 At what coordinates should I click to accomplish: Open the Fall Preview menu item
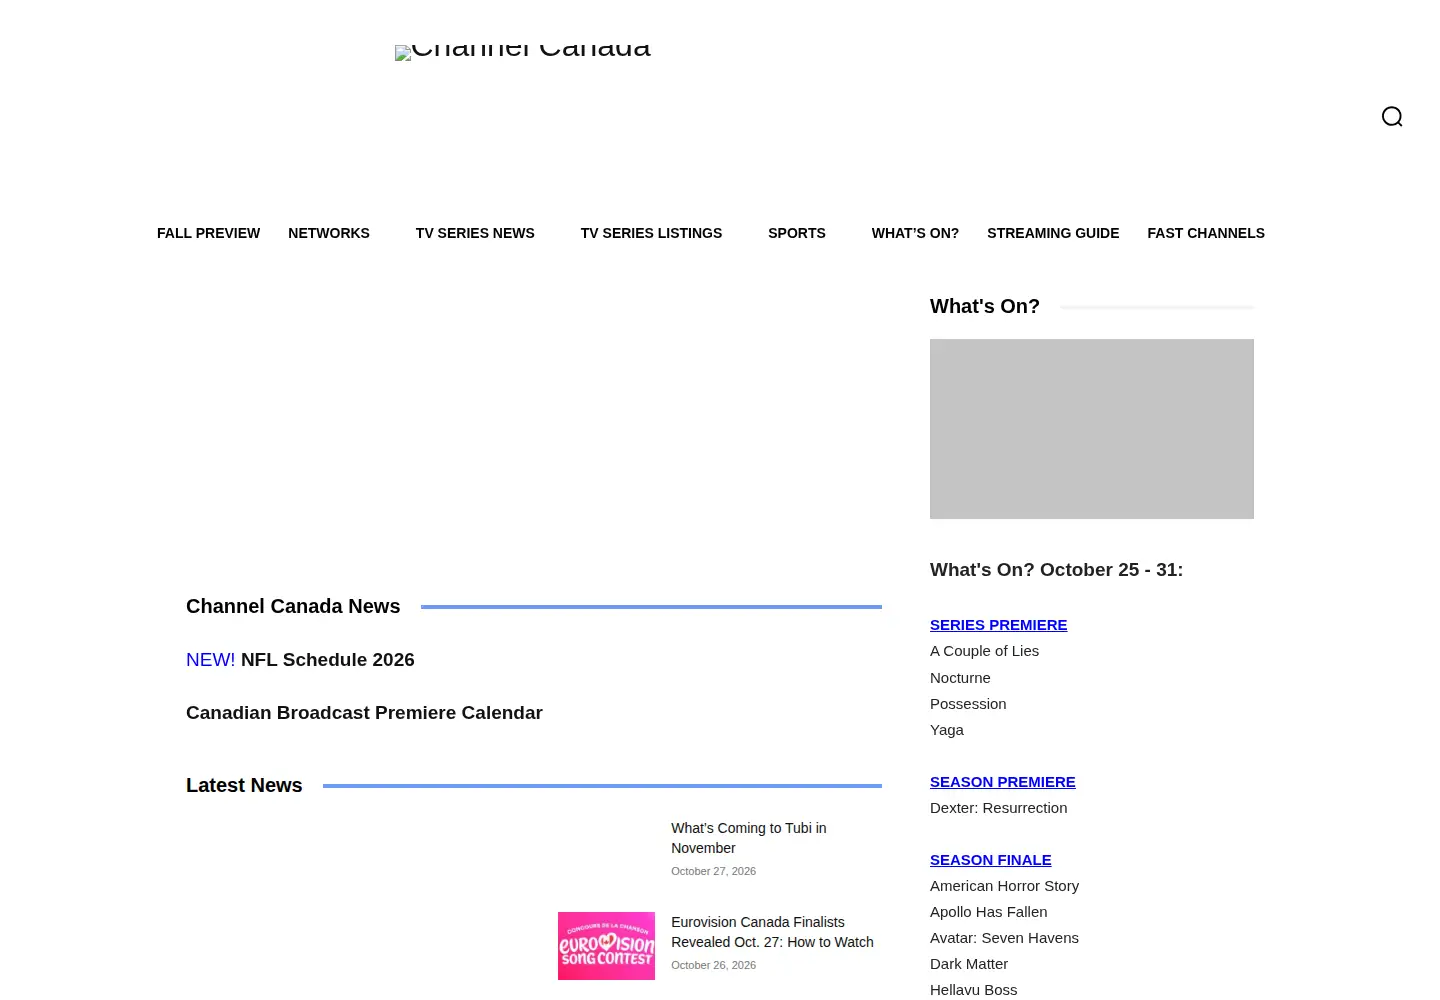(x=208, y=233)
